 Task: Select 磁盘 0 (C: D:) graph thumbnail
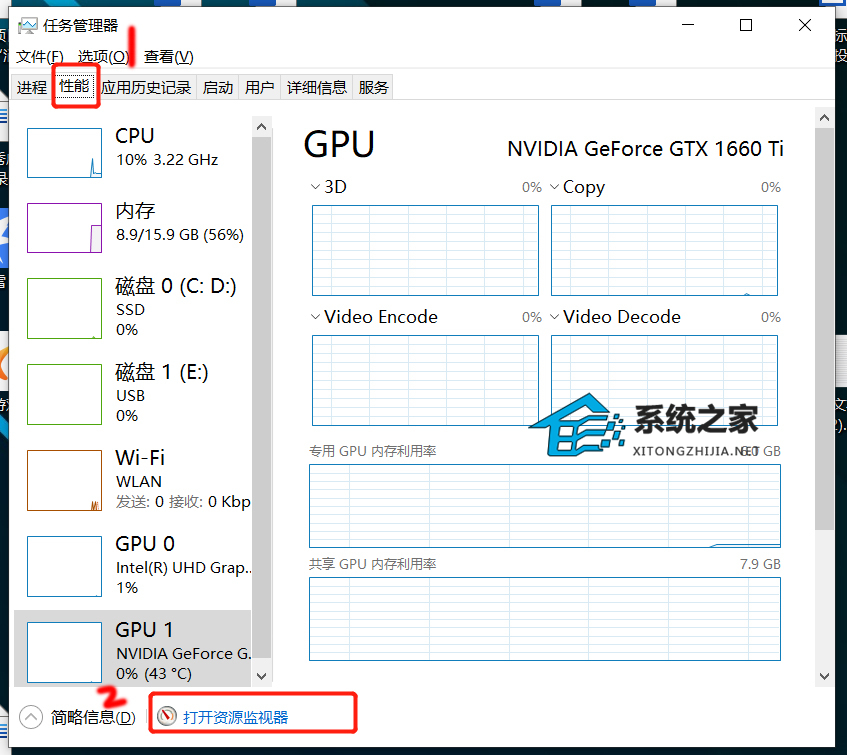(64, 308)
